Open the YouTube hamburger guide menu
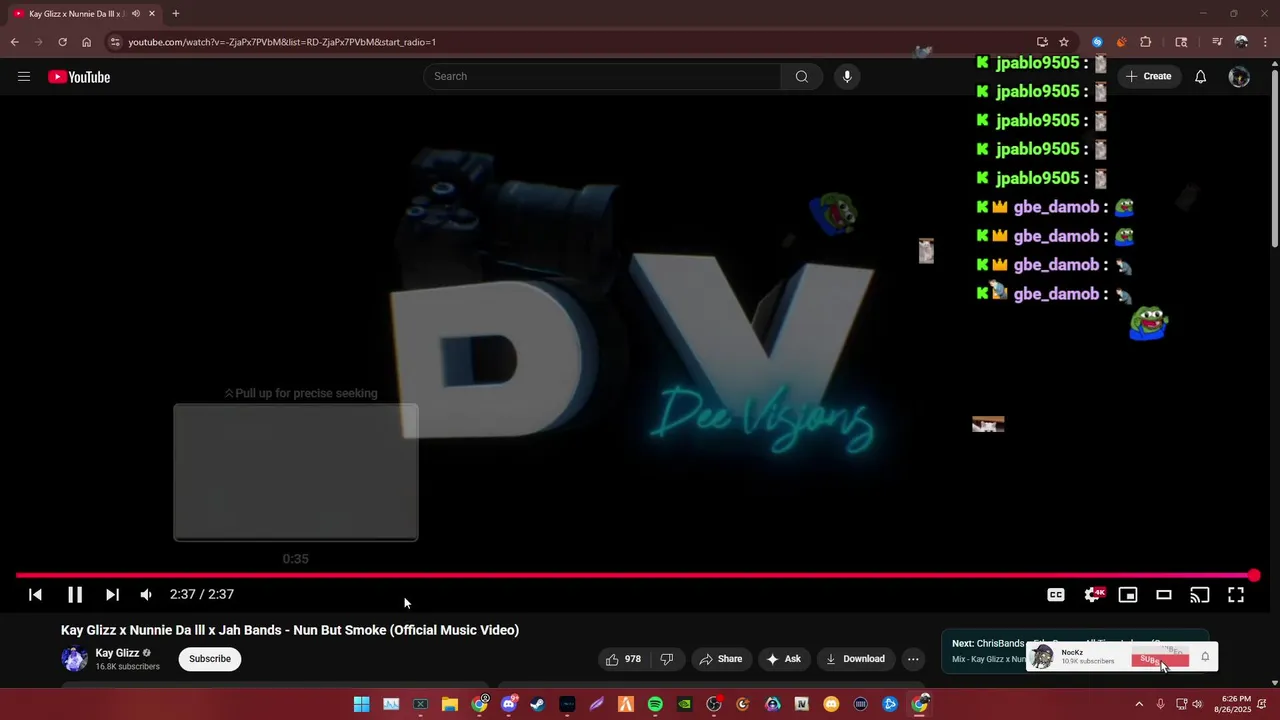The width and height of the screenshot is (1280, 720). click(24, 77)
